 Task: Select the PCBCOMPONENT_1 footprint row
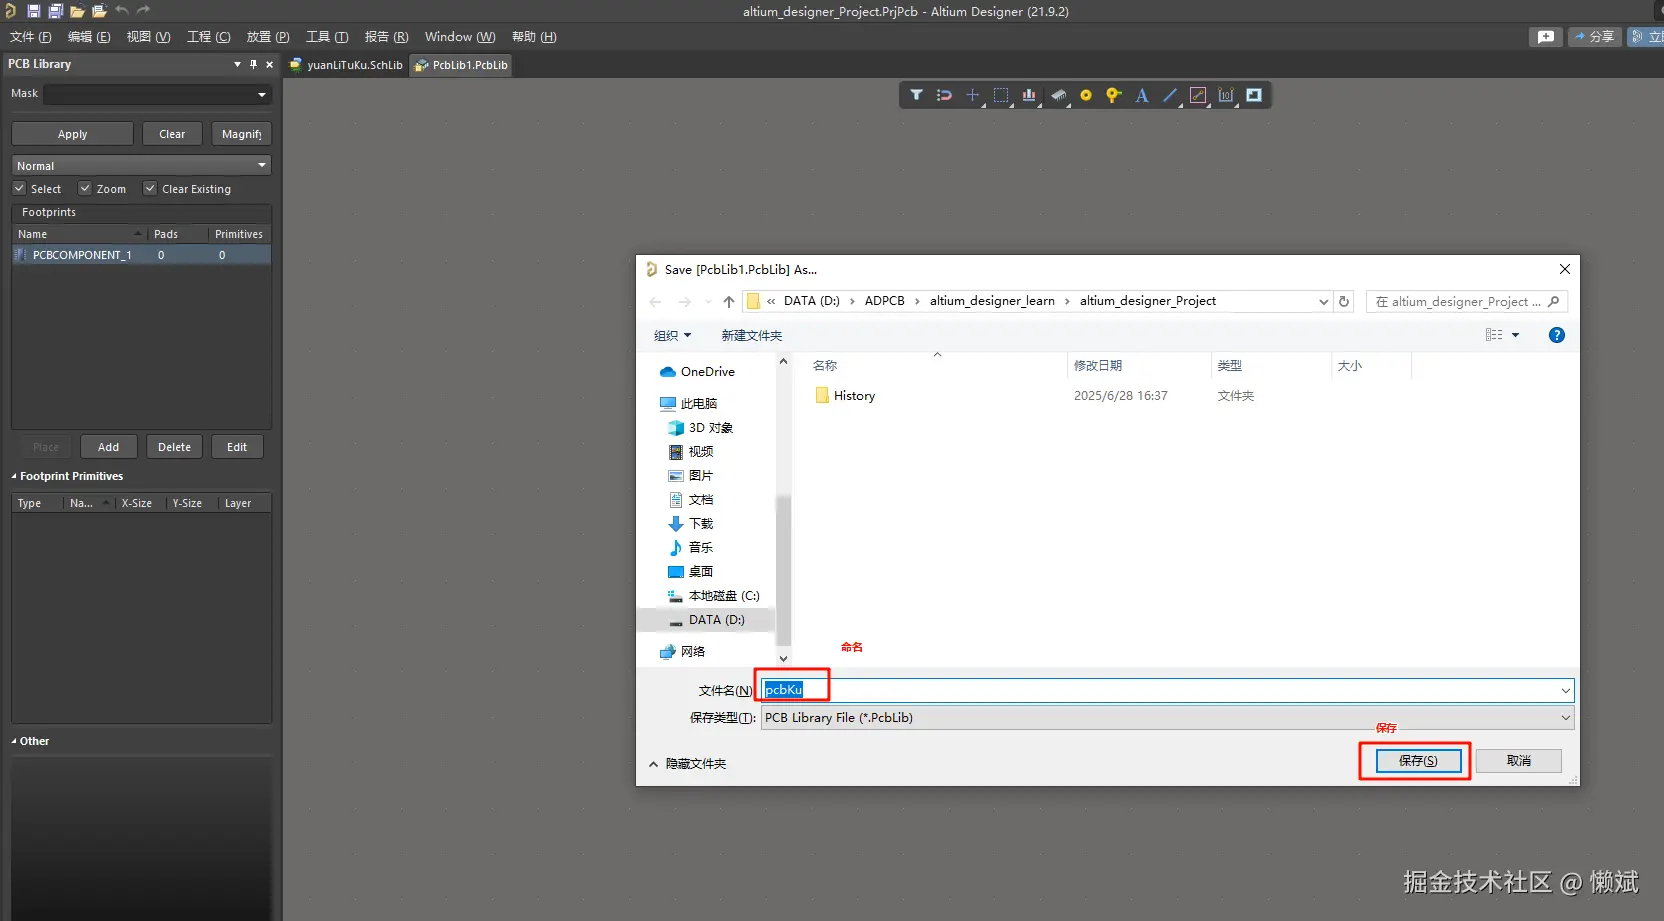(x=141, y=255)
